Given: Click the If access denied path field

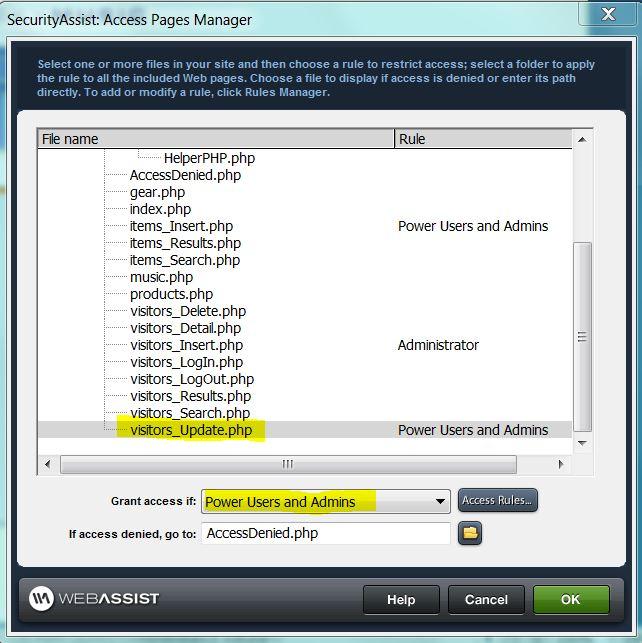Looking at the screenshot, I should (326, 533).
